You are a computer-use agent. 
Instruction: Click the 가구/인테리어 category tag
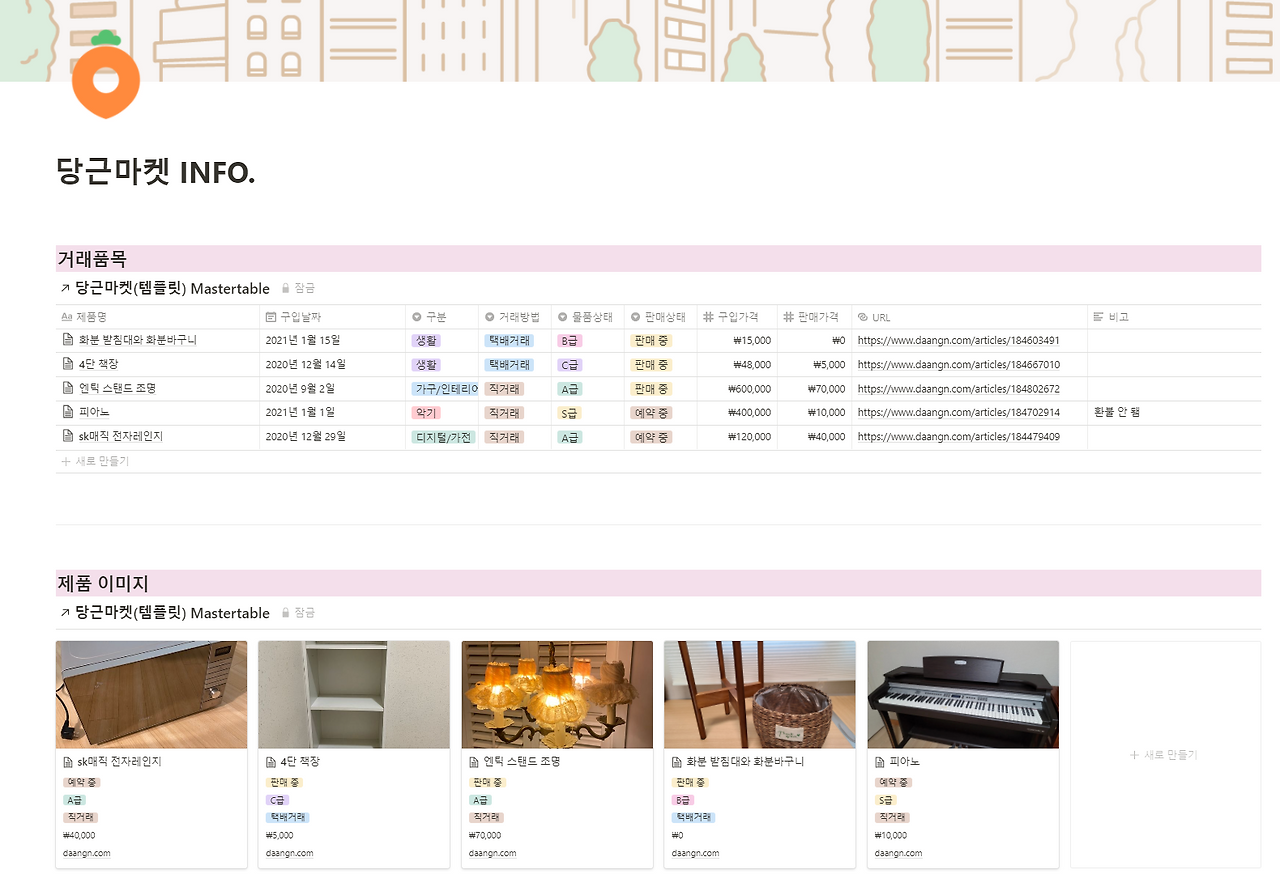[445, 389]
